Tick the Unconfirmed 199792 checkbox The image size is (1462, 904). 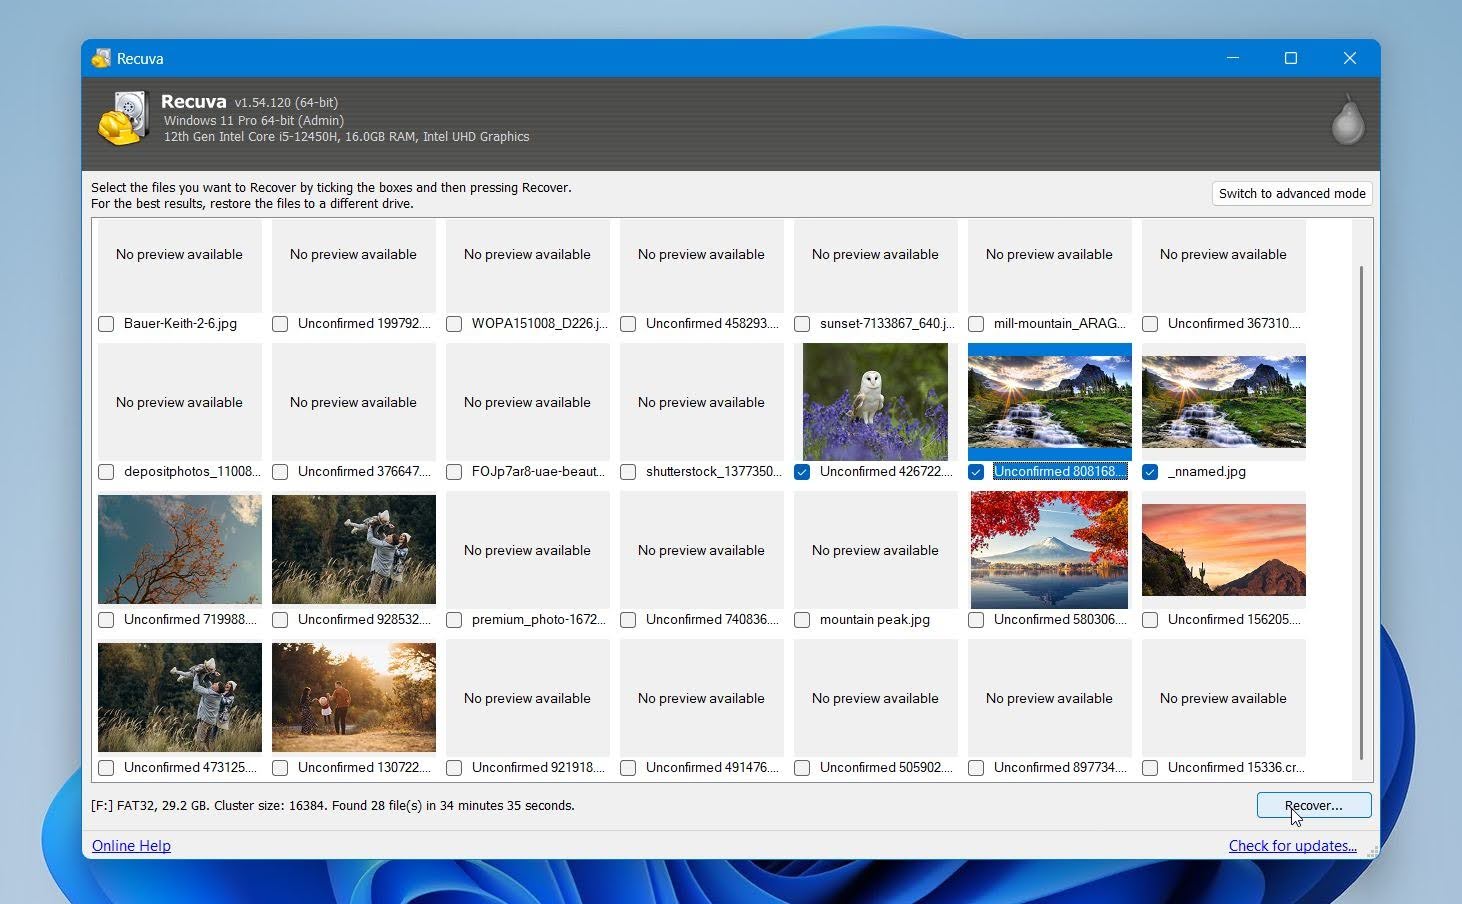pyautogui.click(x=280, y=324)
